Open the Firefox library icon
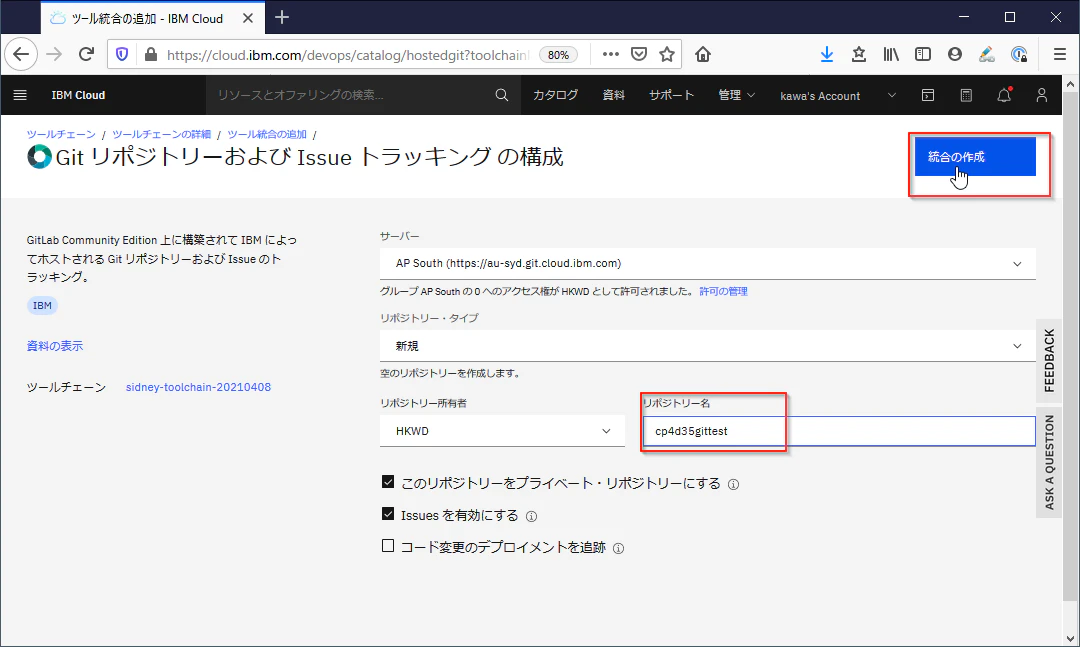The width and height of the screenshot is (1080, 647). point(891,54)
